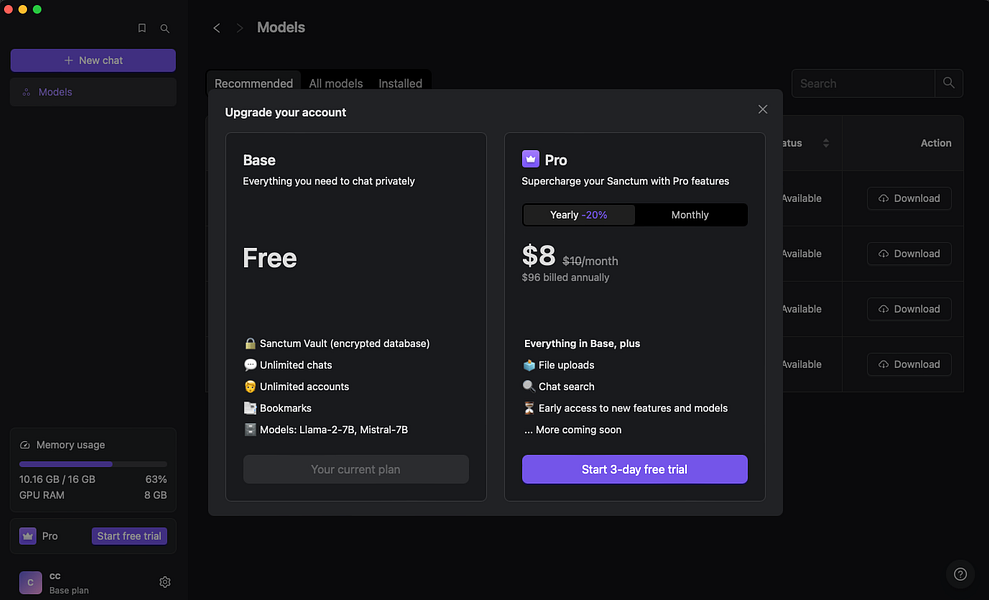This screenshot has width=989, height=600.
Task: Click the Pro crown icon in upgrade dialog
Action: click(530, 159)
